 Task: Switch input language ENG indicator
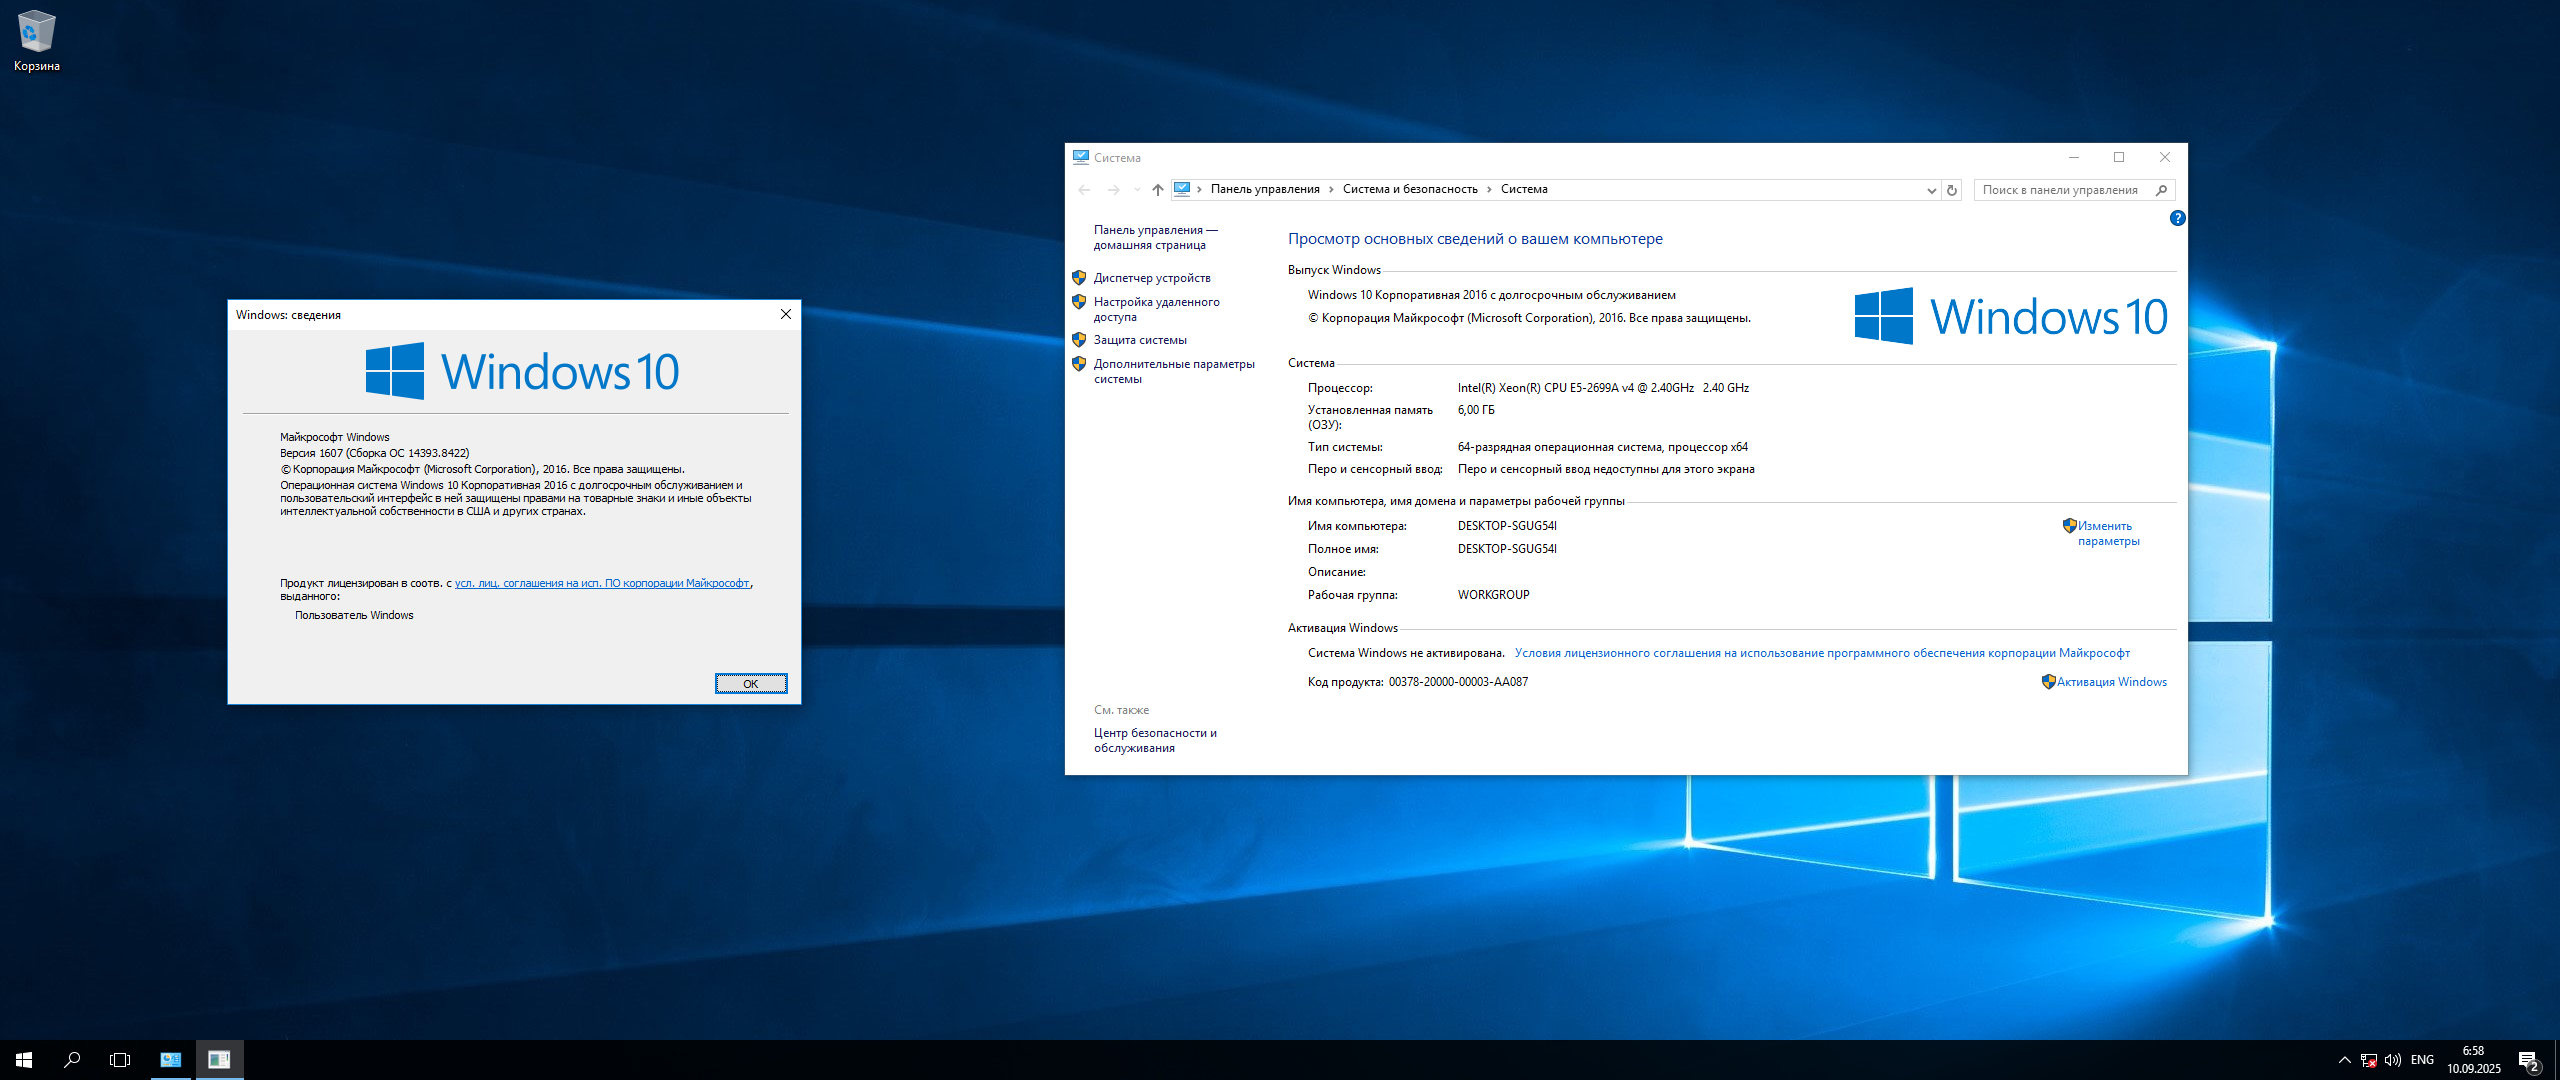coord(2422,1060)
